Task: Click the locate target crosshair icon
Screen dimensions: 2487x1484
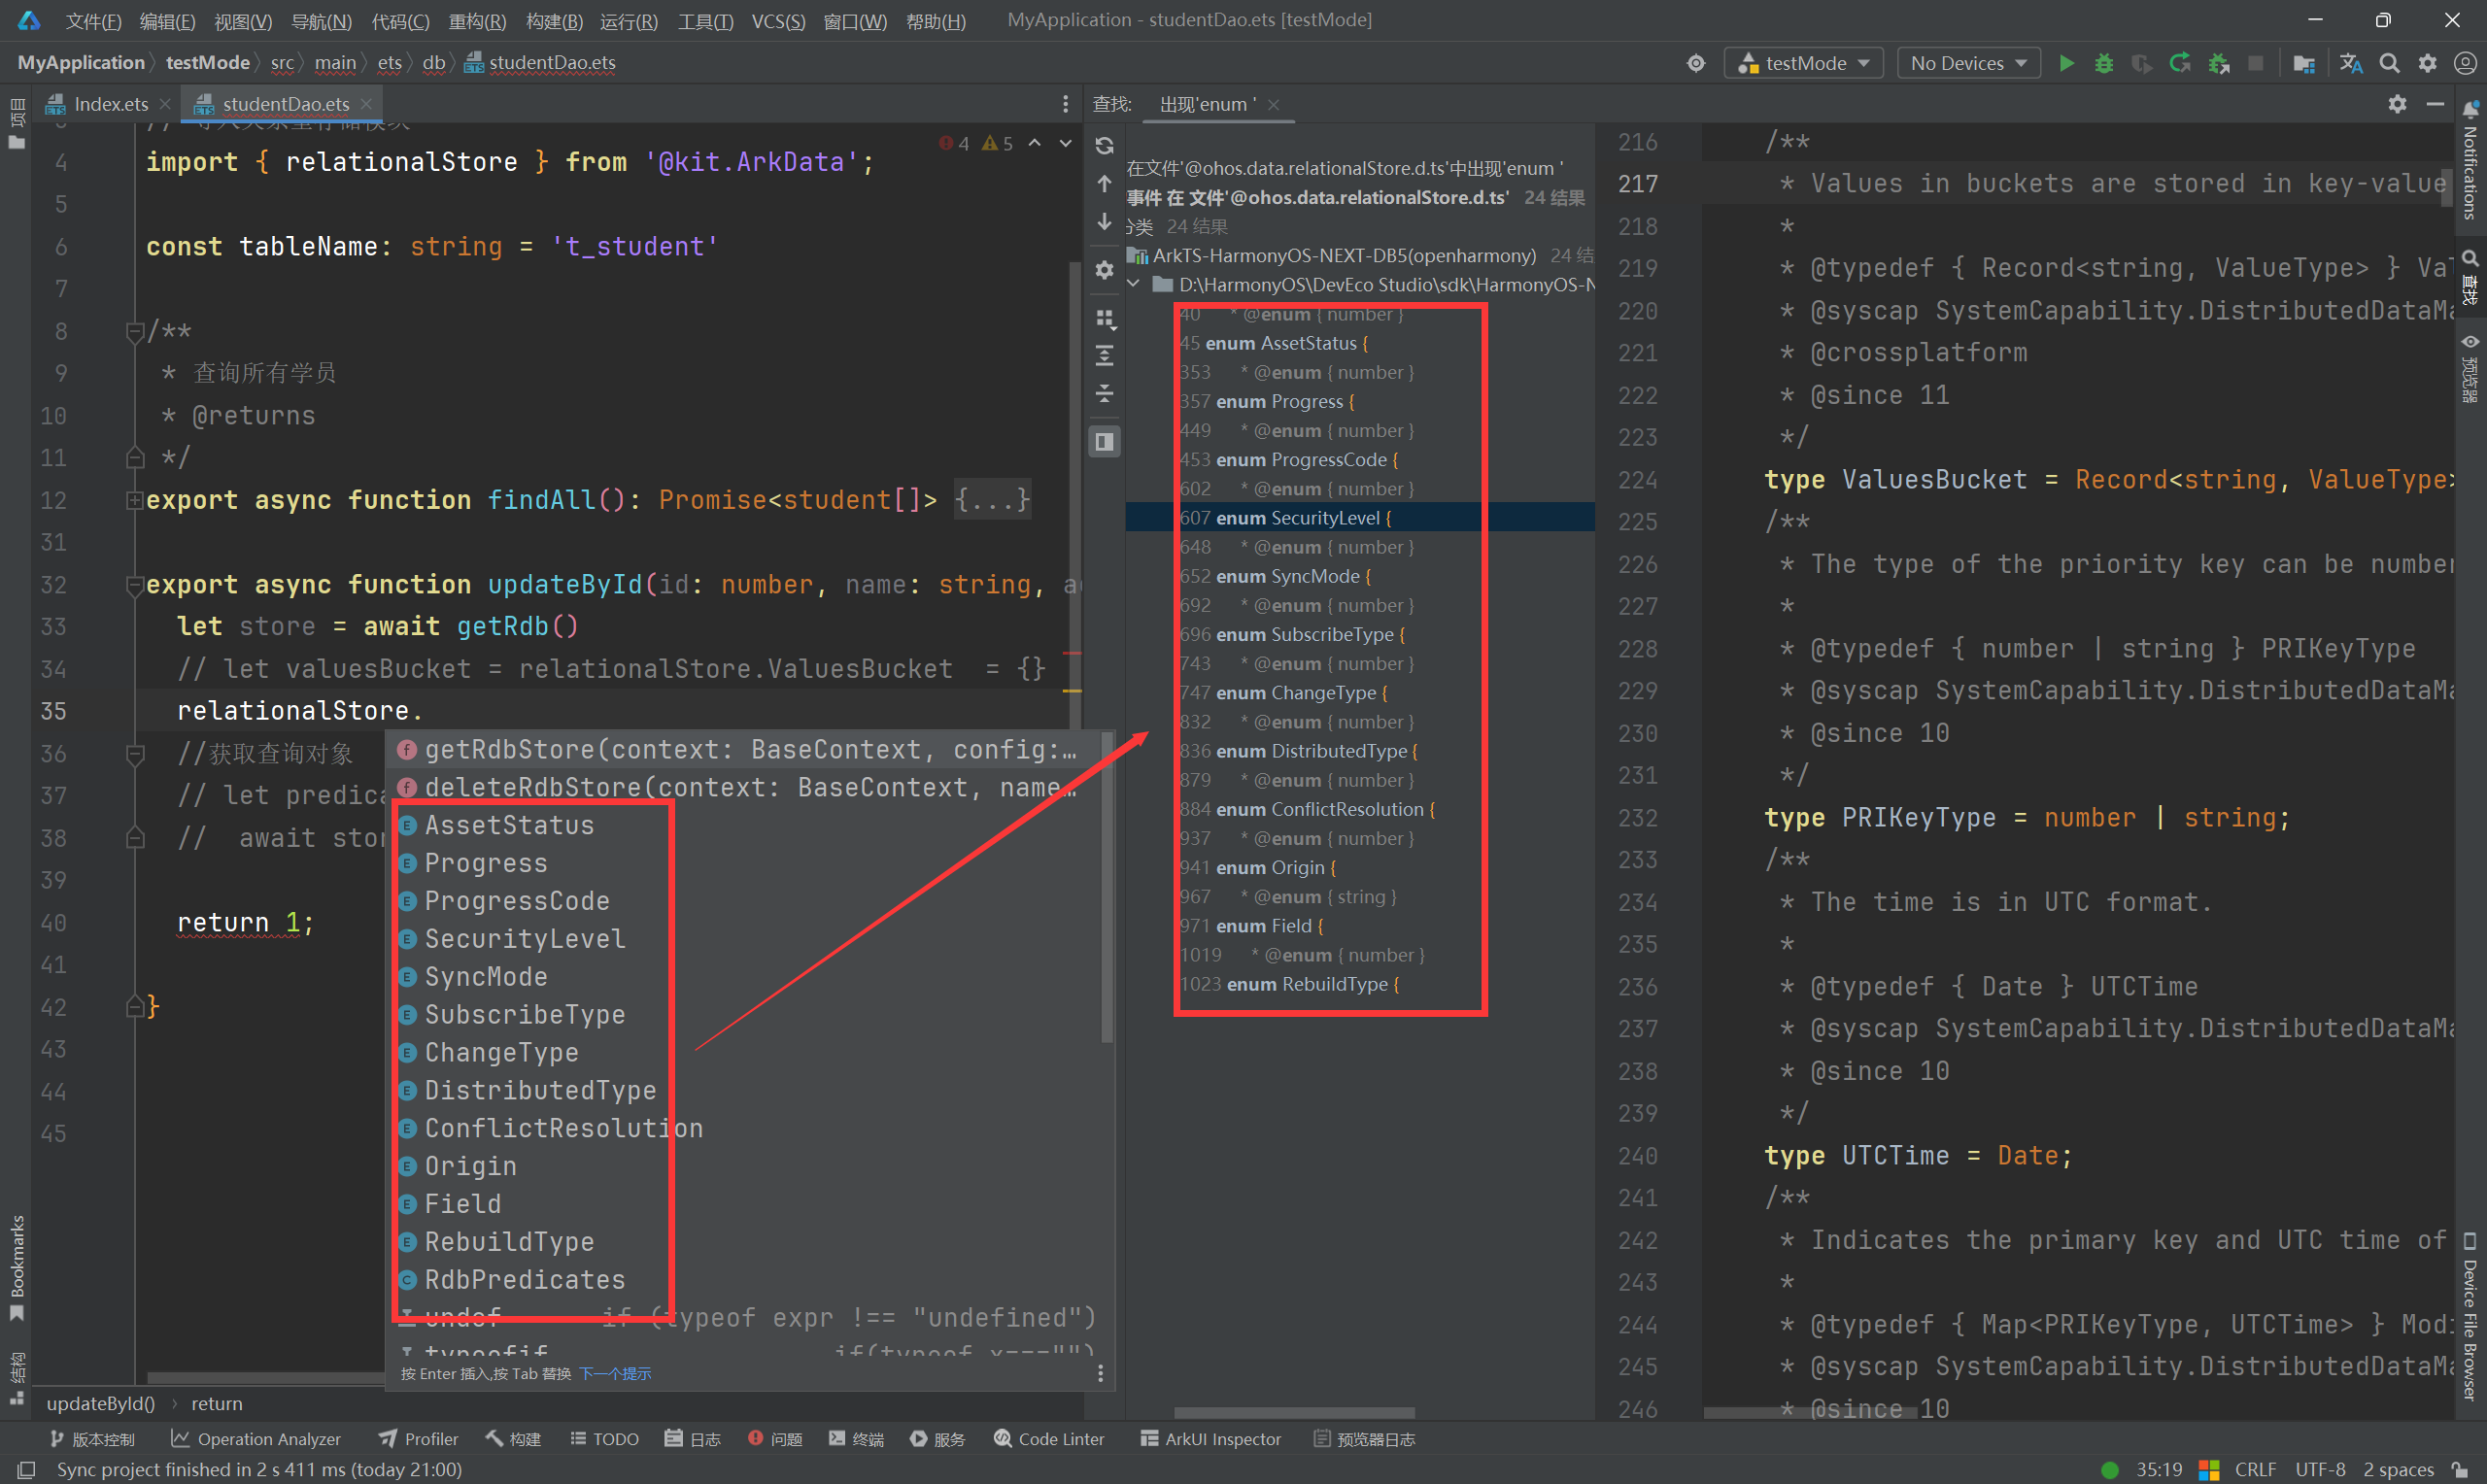Action: pyautogui.click(x=1696, y=63)
